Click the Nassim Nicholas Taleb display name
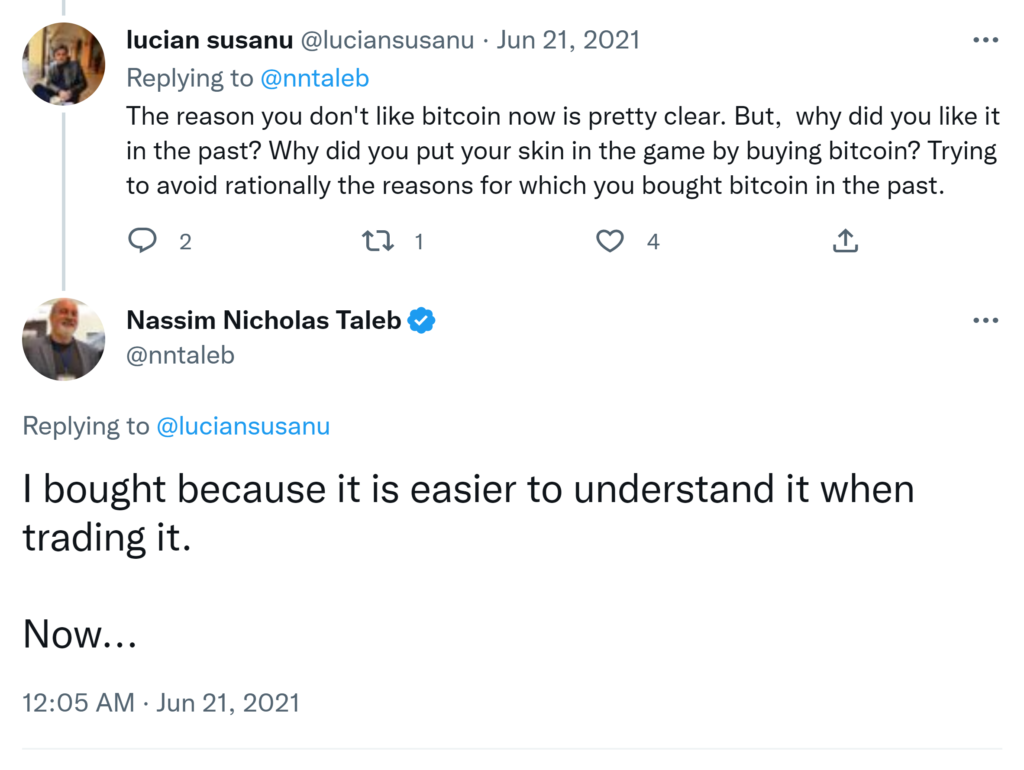Viewport: 1024px width, 770px height. (x=264, y=320)
